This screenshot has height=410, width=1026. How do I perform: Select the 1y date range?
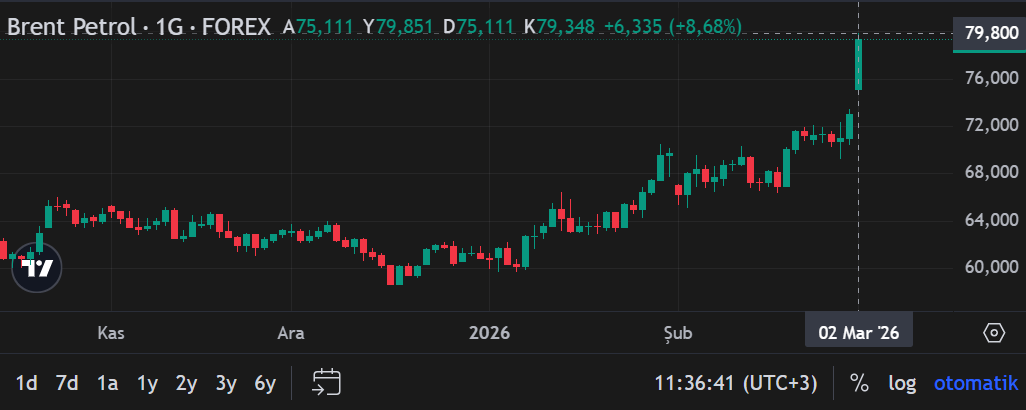click(147, 382)
